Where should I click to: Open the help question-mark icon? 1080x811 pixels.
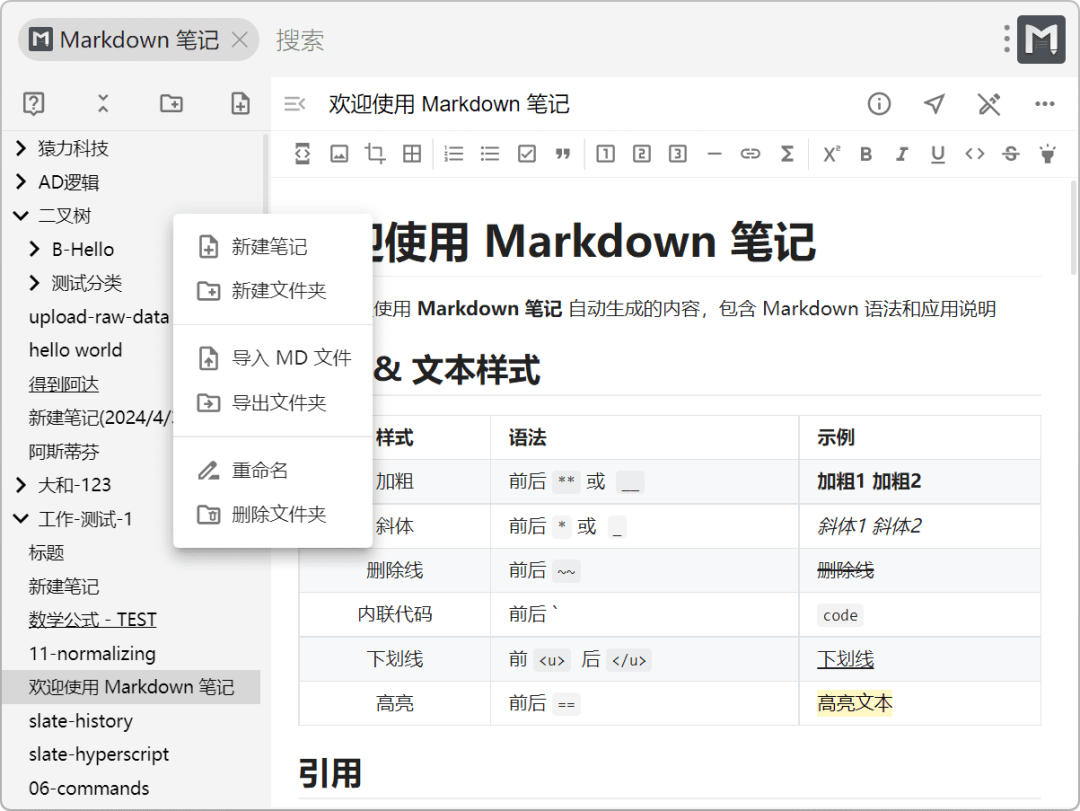(34, 103)
